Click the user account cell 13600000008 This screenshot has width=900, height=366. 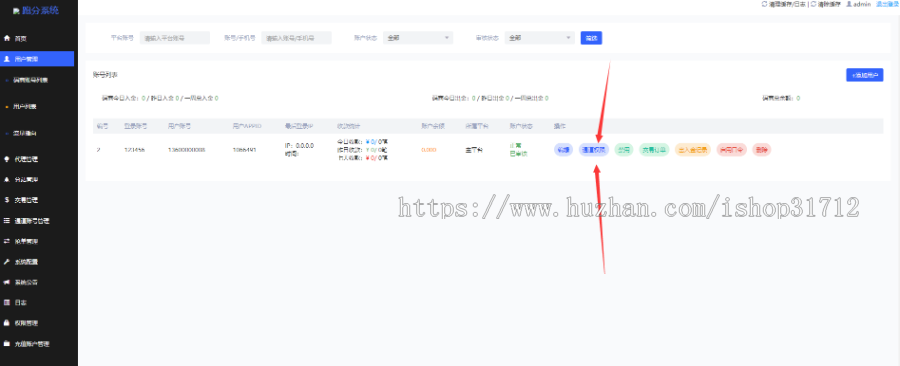click(187, 150)
